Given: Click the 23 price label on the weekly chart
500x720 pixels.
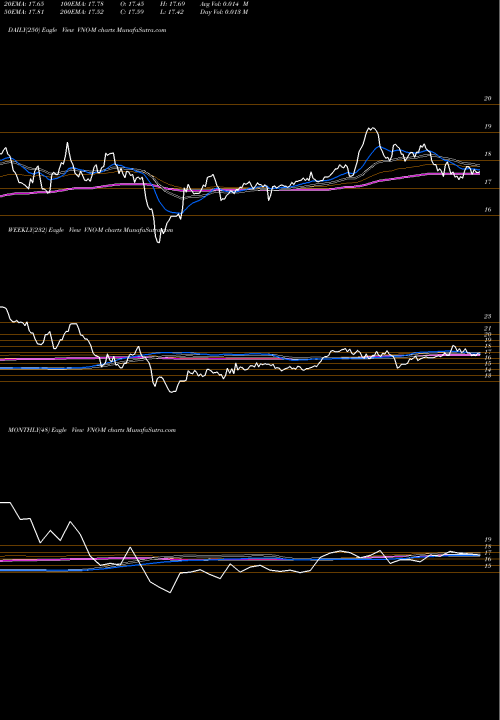Looking at the screenshot, I should (488, 316).
